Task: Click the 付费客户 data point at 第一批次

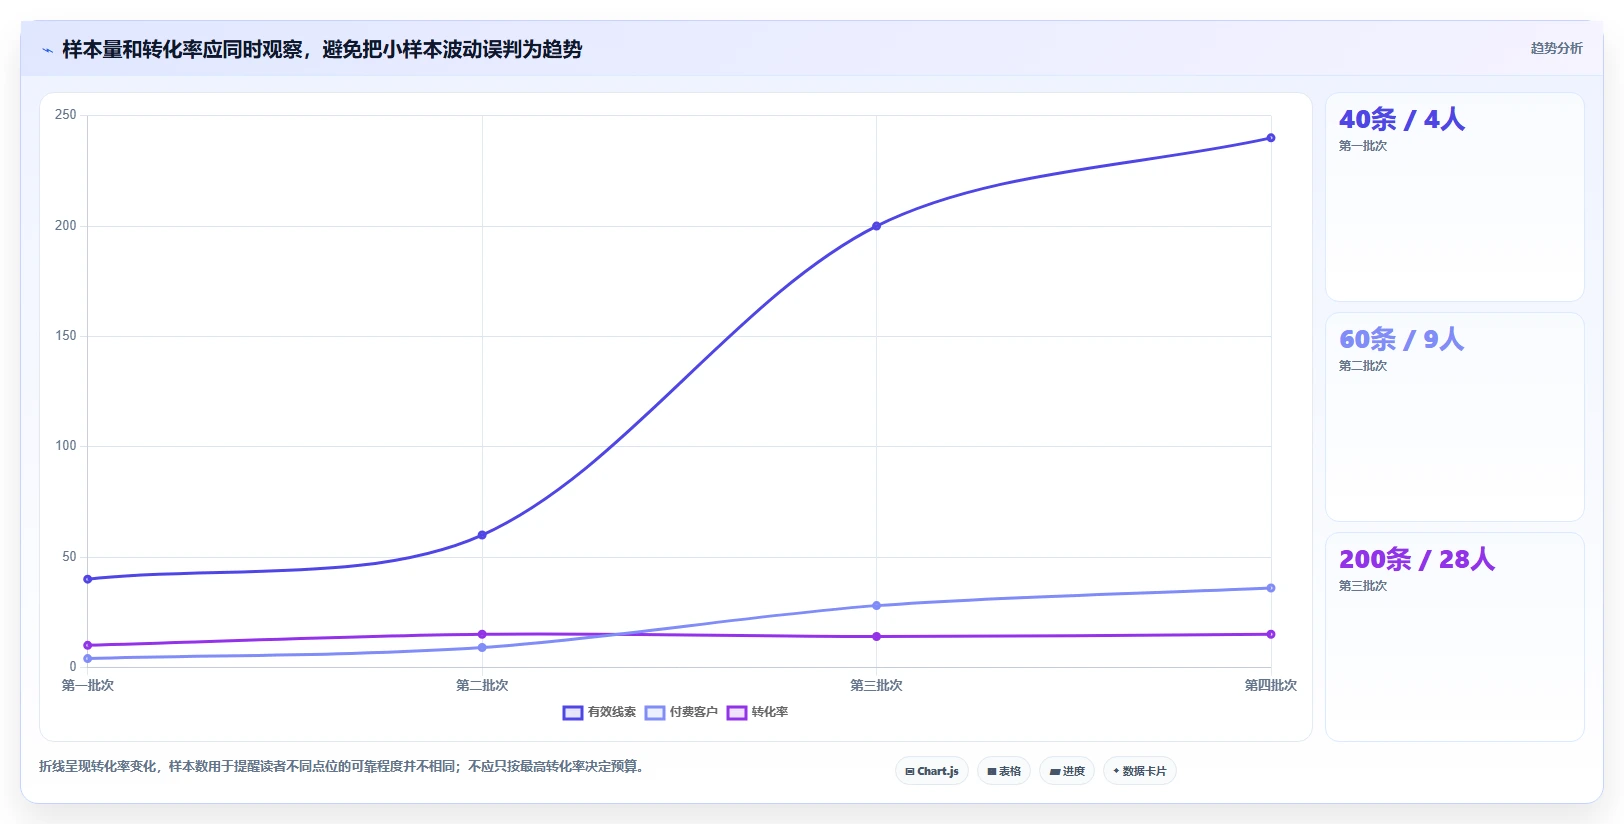Action: click(88, 658)
